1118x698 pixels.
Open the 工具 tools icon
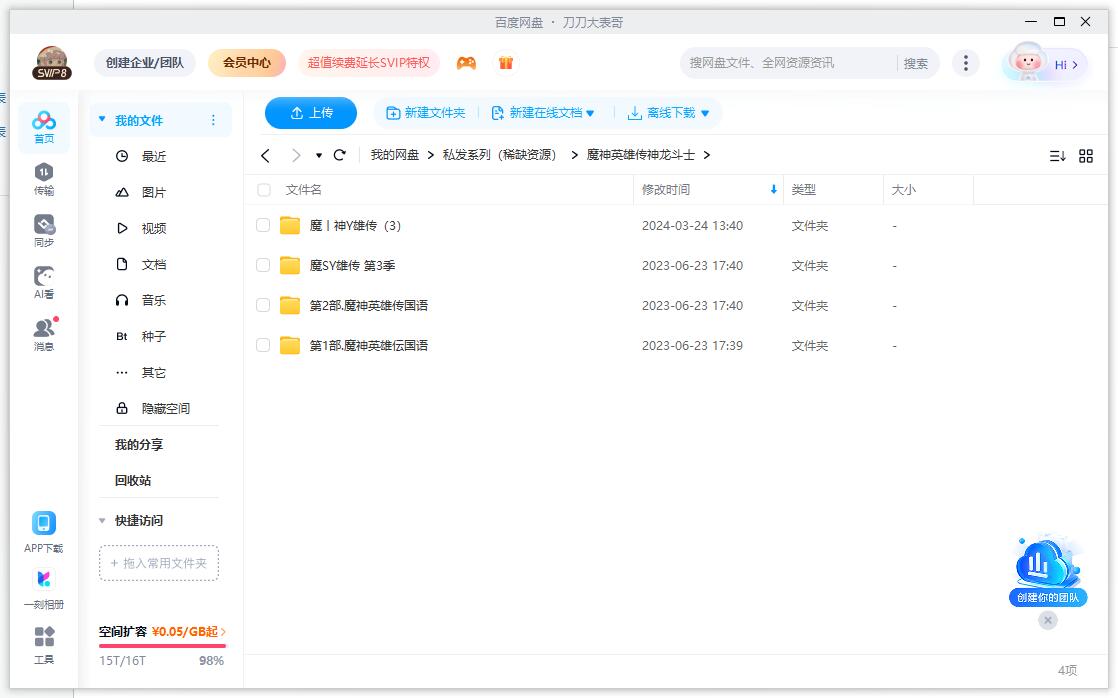coord(43,645)
